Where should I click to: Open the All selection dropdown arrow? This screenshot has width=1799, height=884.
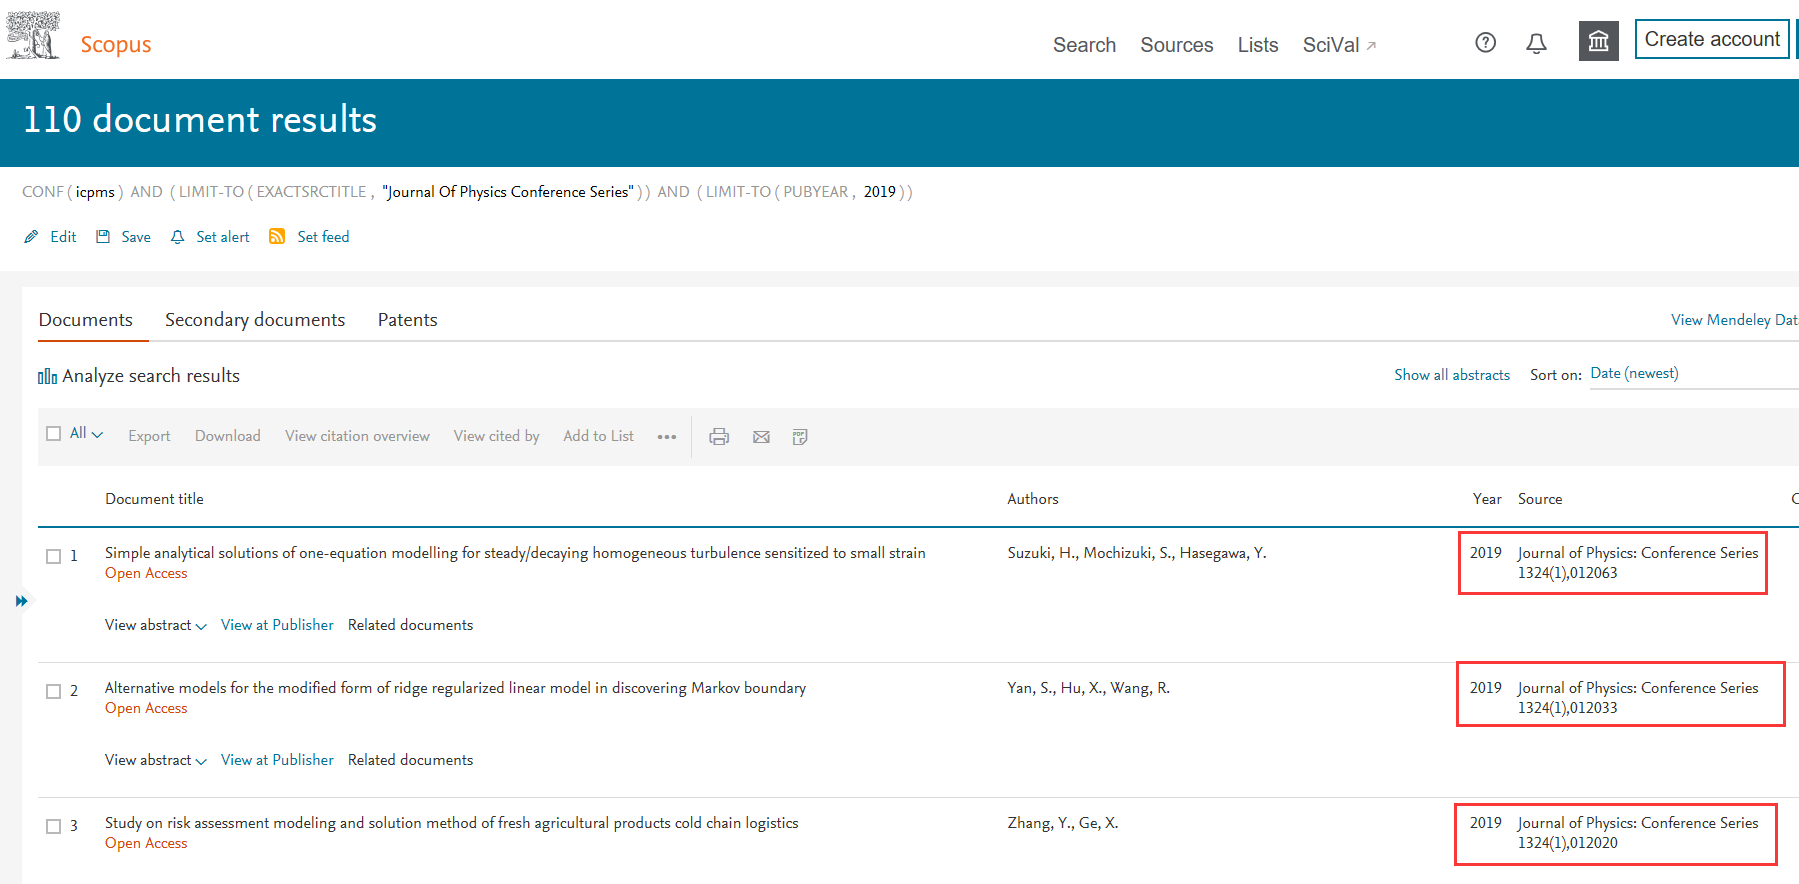(x=97, y=435)
